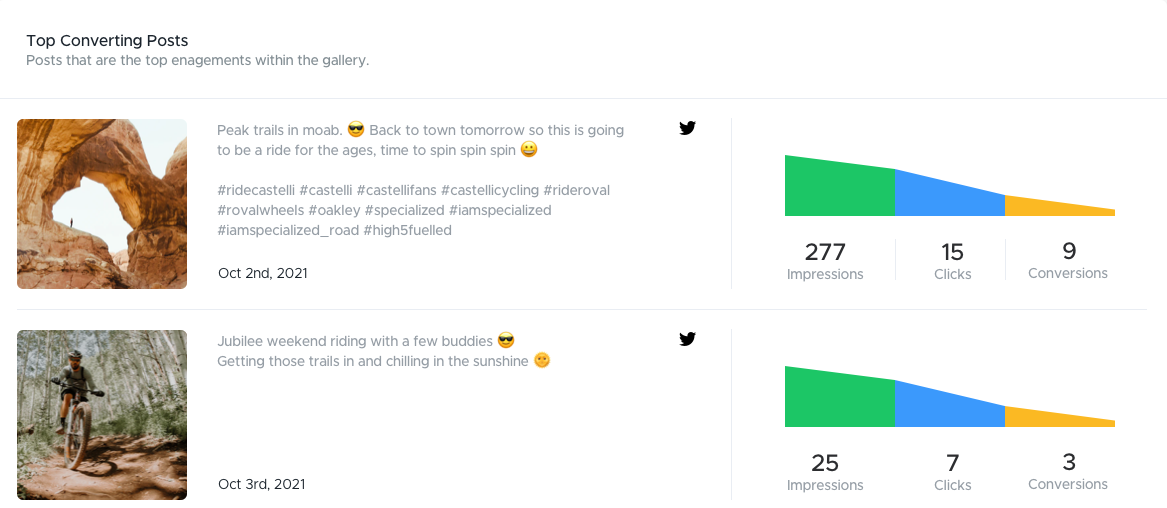Open the rock arch photo thumbnail
The height and width of the screenshot is (508, 1167).
(102, 204)
